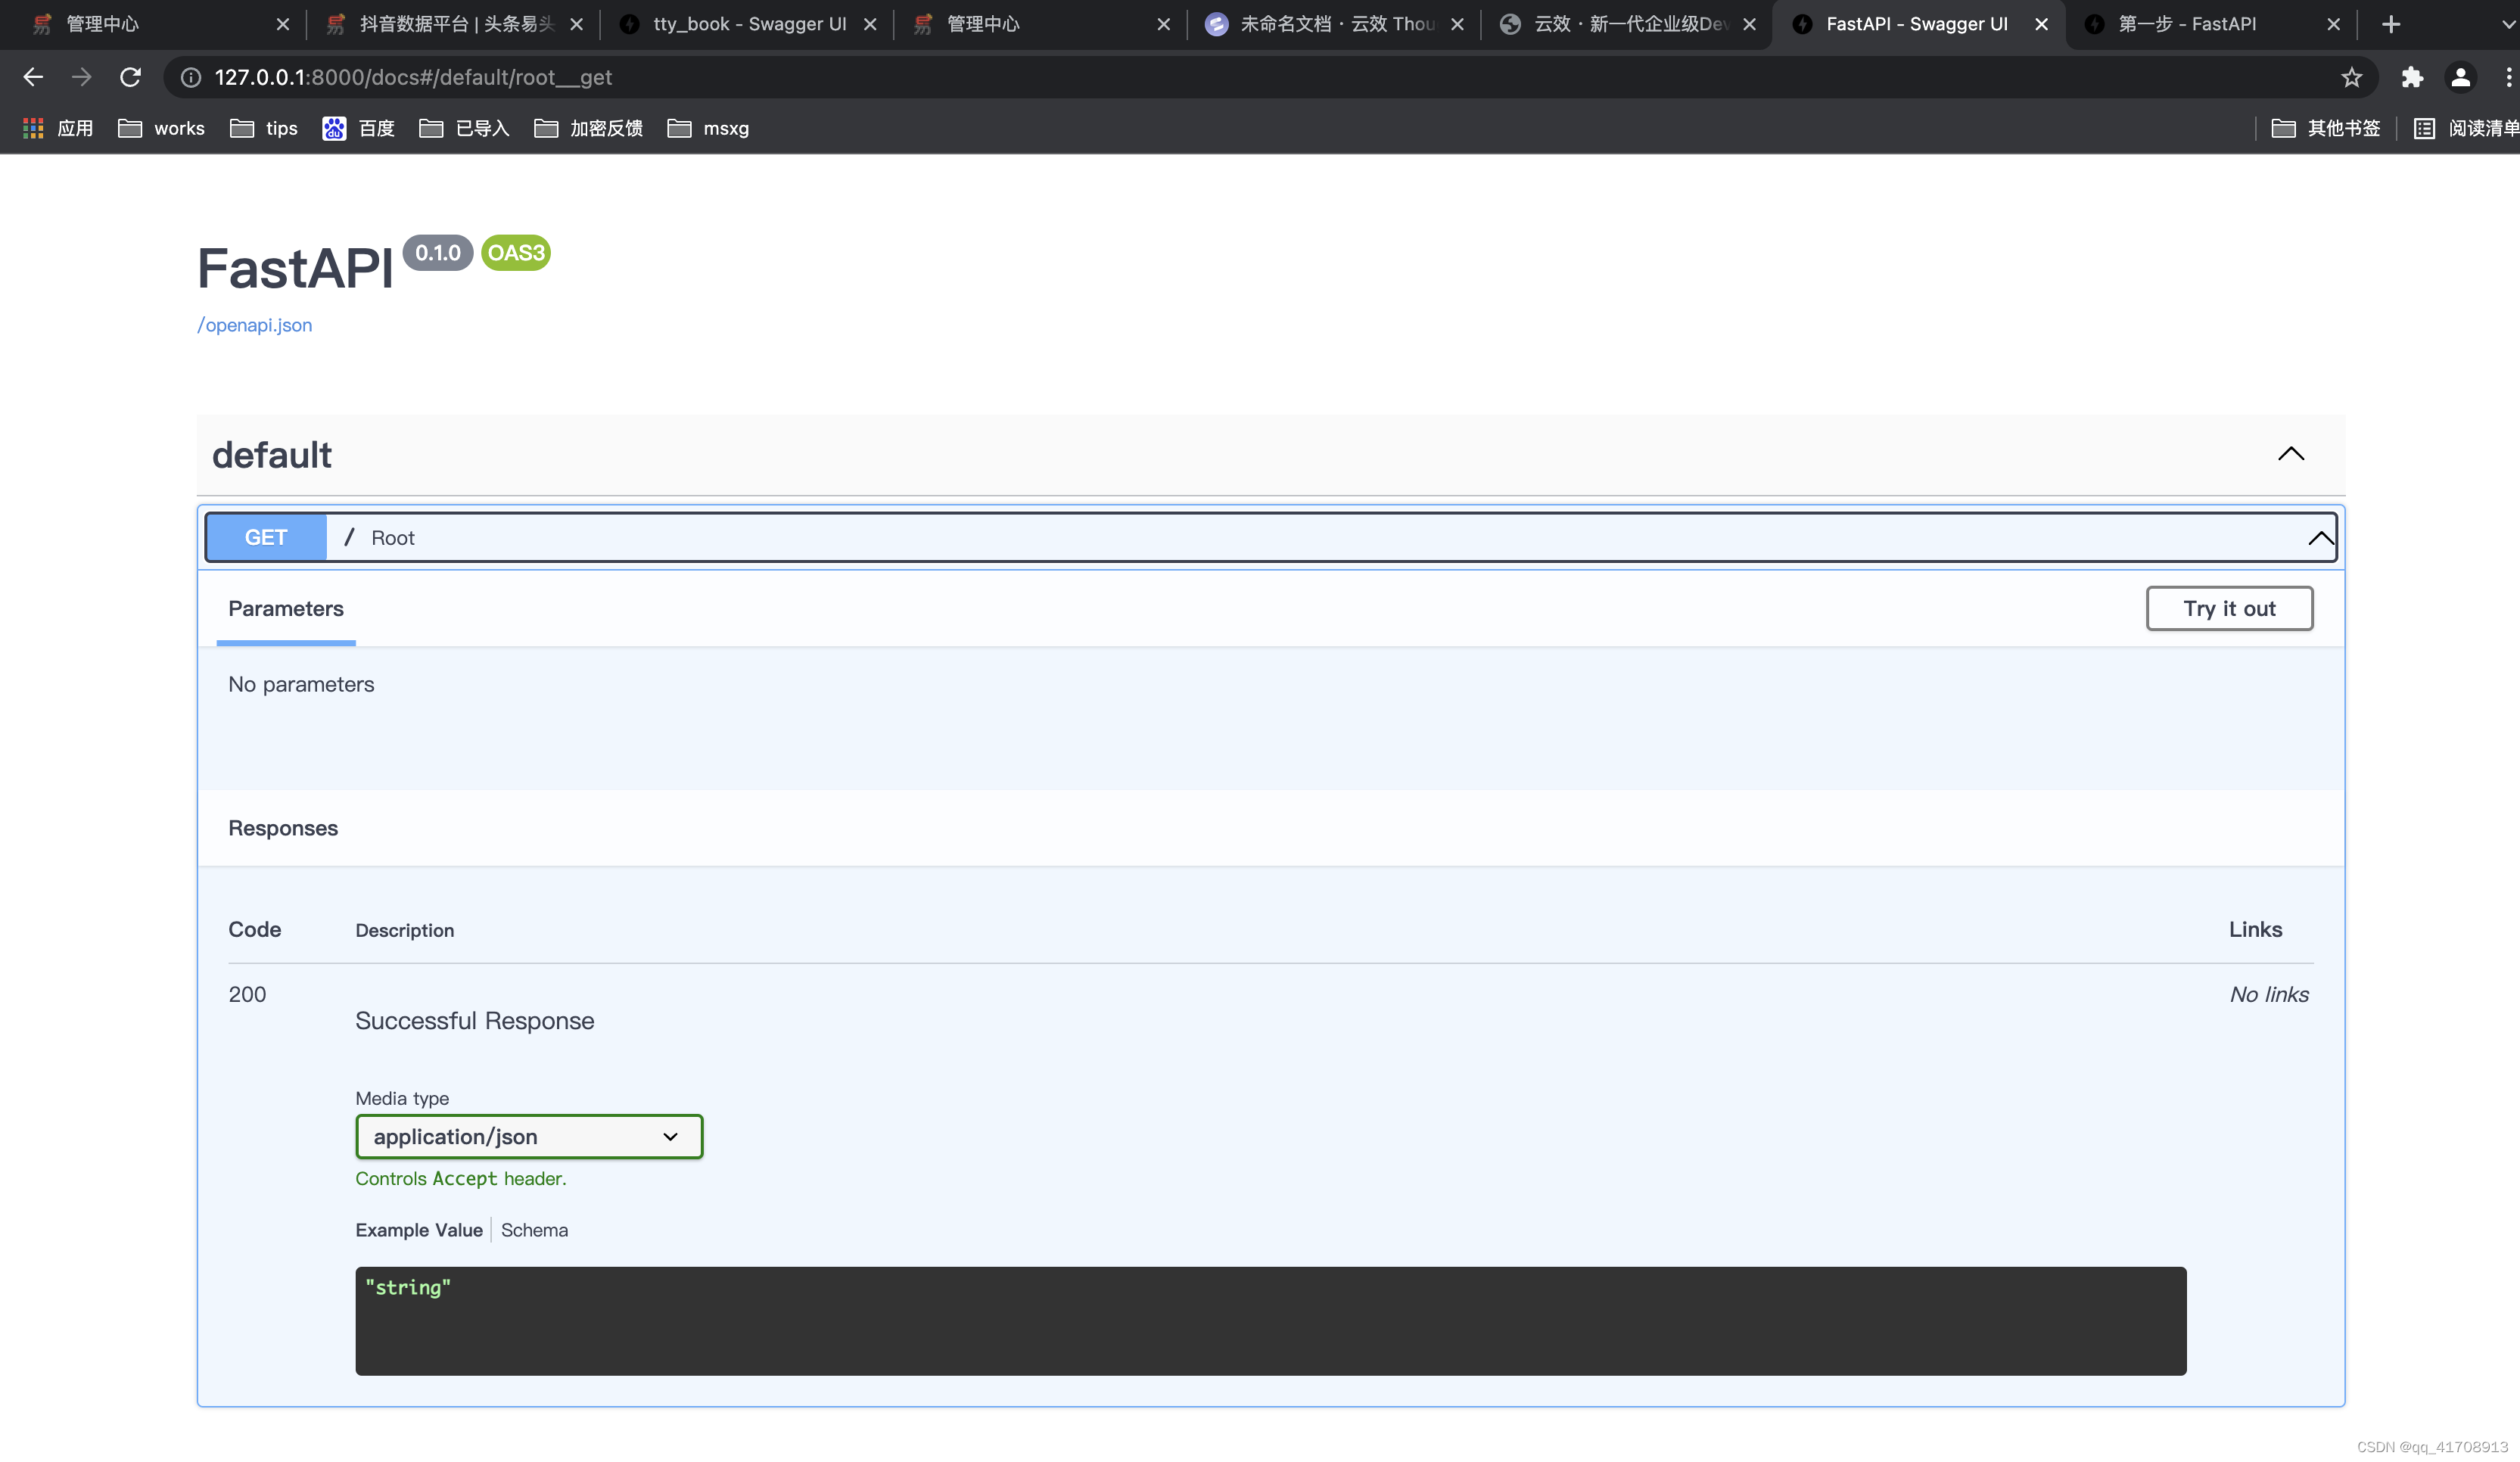Image resolution: width=2520 pixels, height=1462 pixels.
Task: Open the /openapi.json link
Action: [255, 325]
